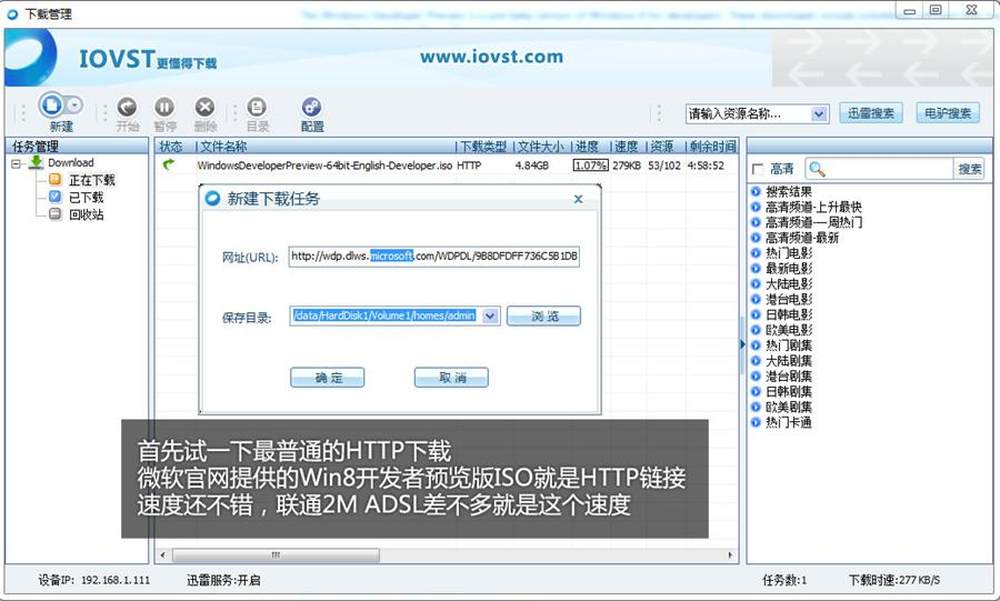Open the 热门电影 category
This screenshot has height=601, width=1000.
pos(788,253)
